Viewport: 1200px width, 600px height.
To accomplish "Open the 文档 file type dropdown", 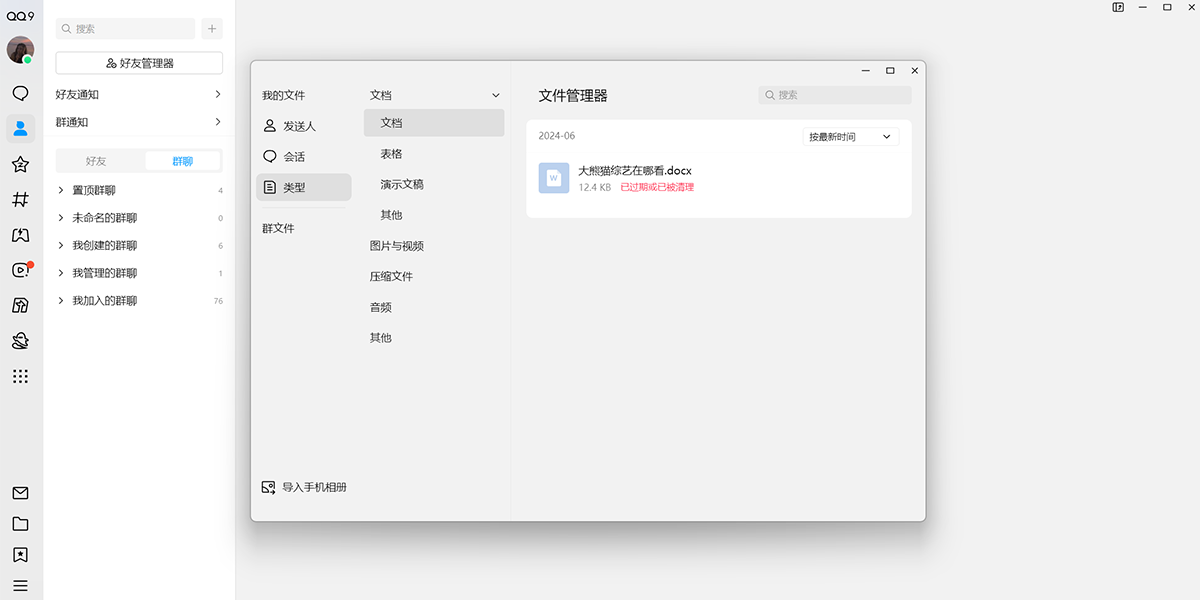I will click(434, 94).
